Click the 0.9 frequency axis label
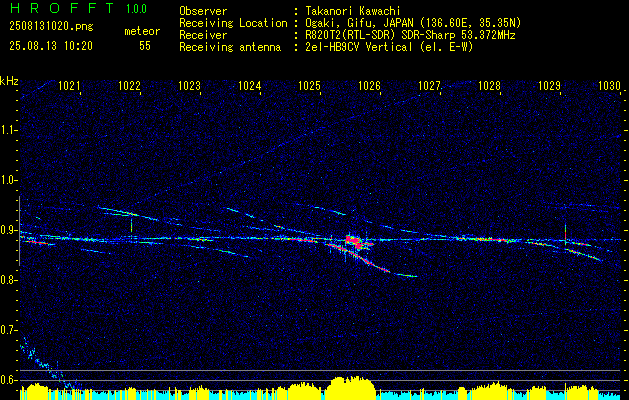The image size is (629, 400). point(8,230)
